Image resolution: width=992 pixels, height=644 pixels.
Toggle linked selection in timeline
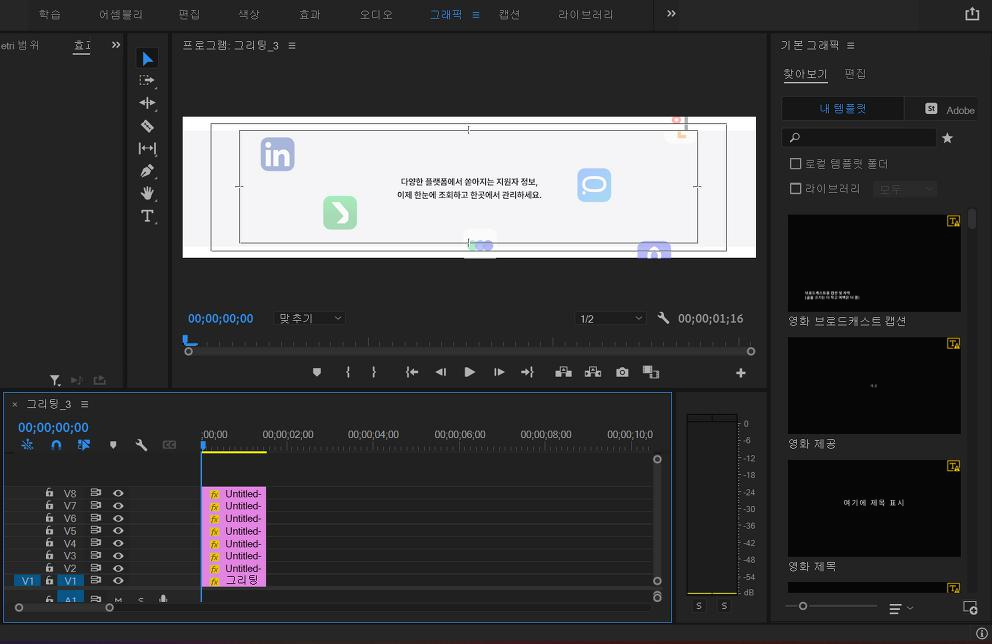click(x=84, y=445)
